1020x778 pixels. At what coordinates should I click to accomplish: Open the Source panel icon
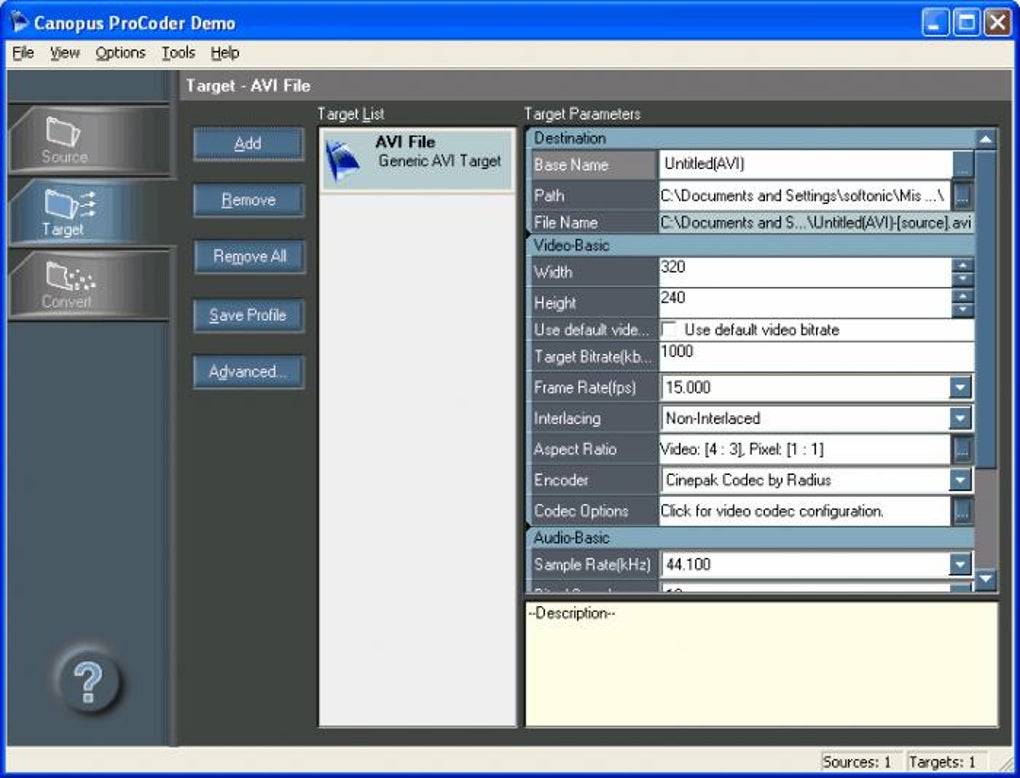pyautogui.click(x=63, y=133)
